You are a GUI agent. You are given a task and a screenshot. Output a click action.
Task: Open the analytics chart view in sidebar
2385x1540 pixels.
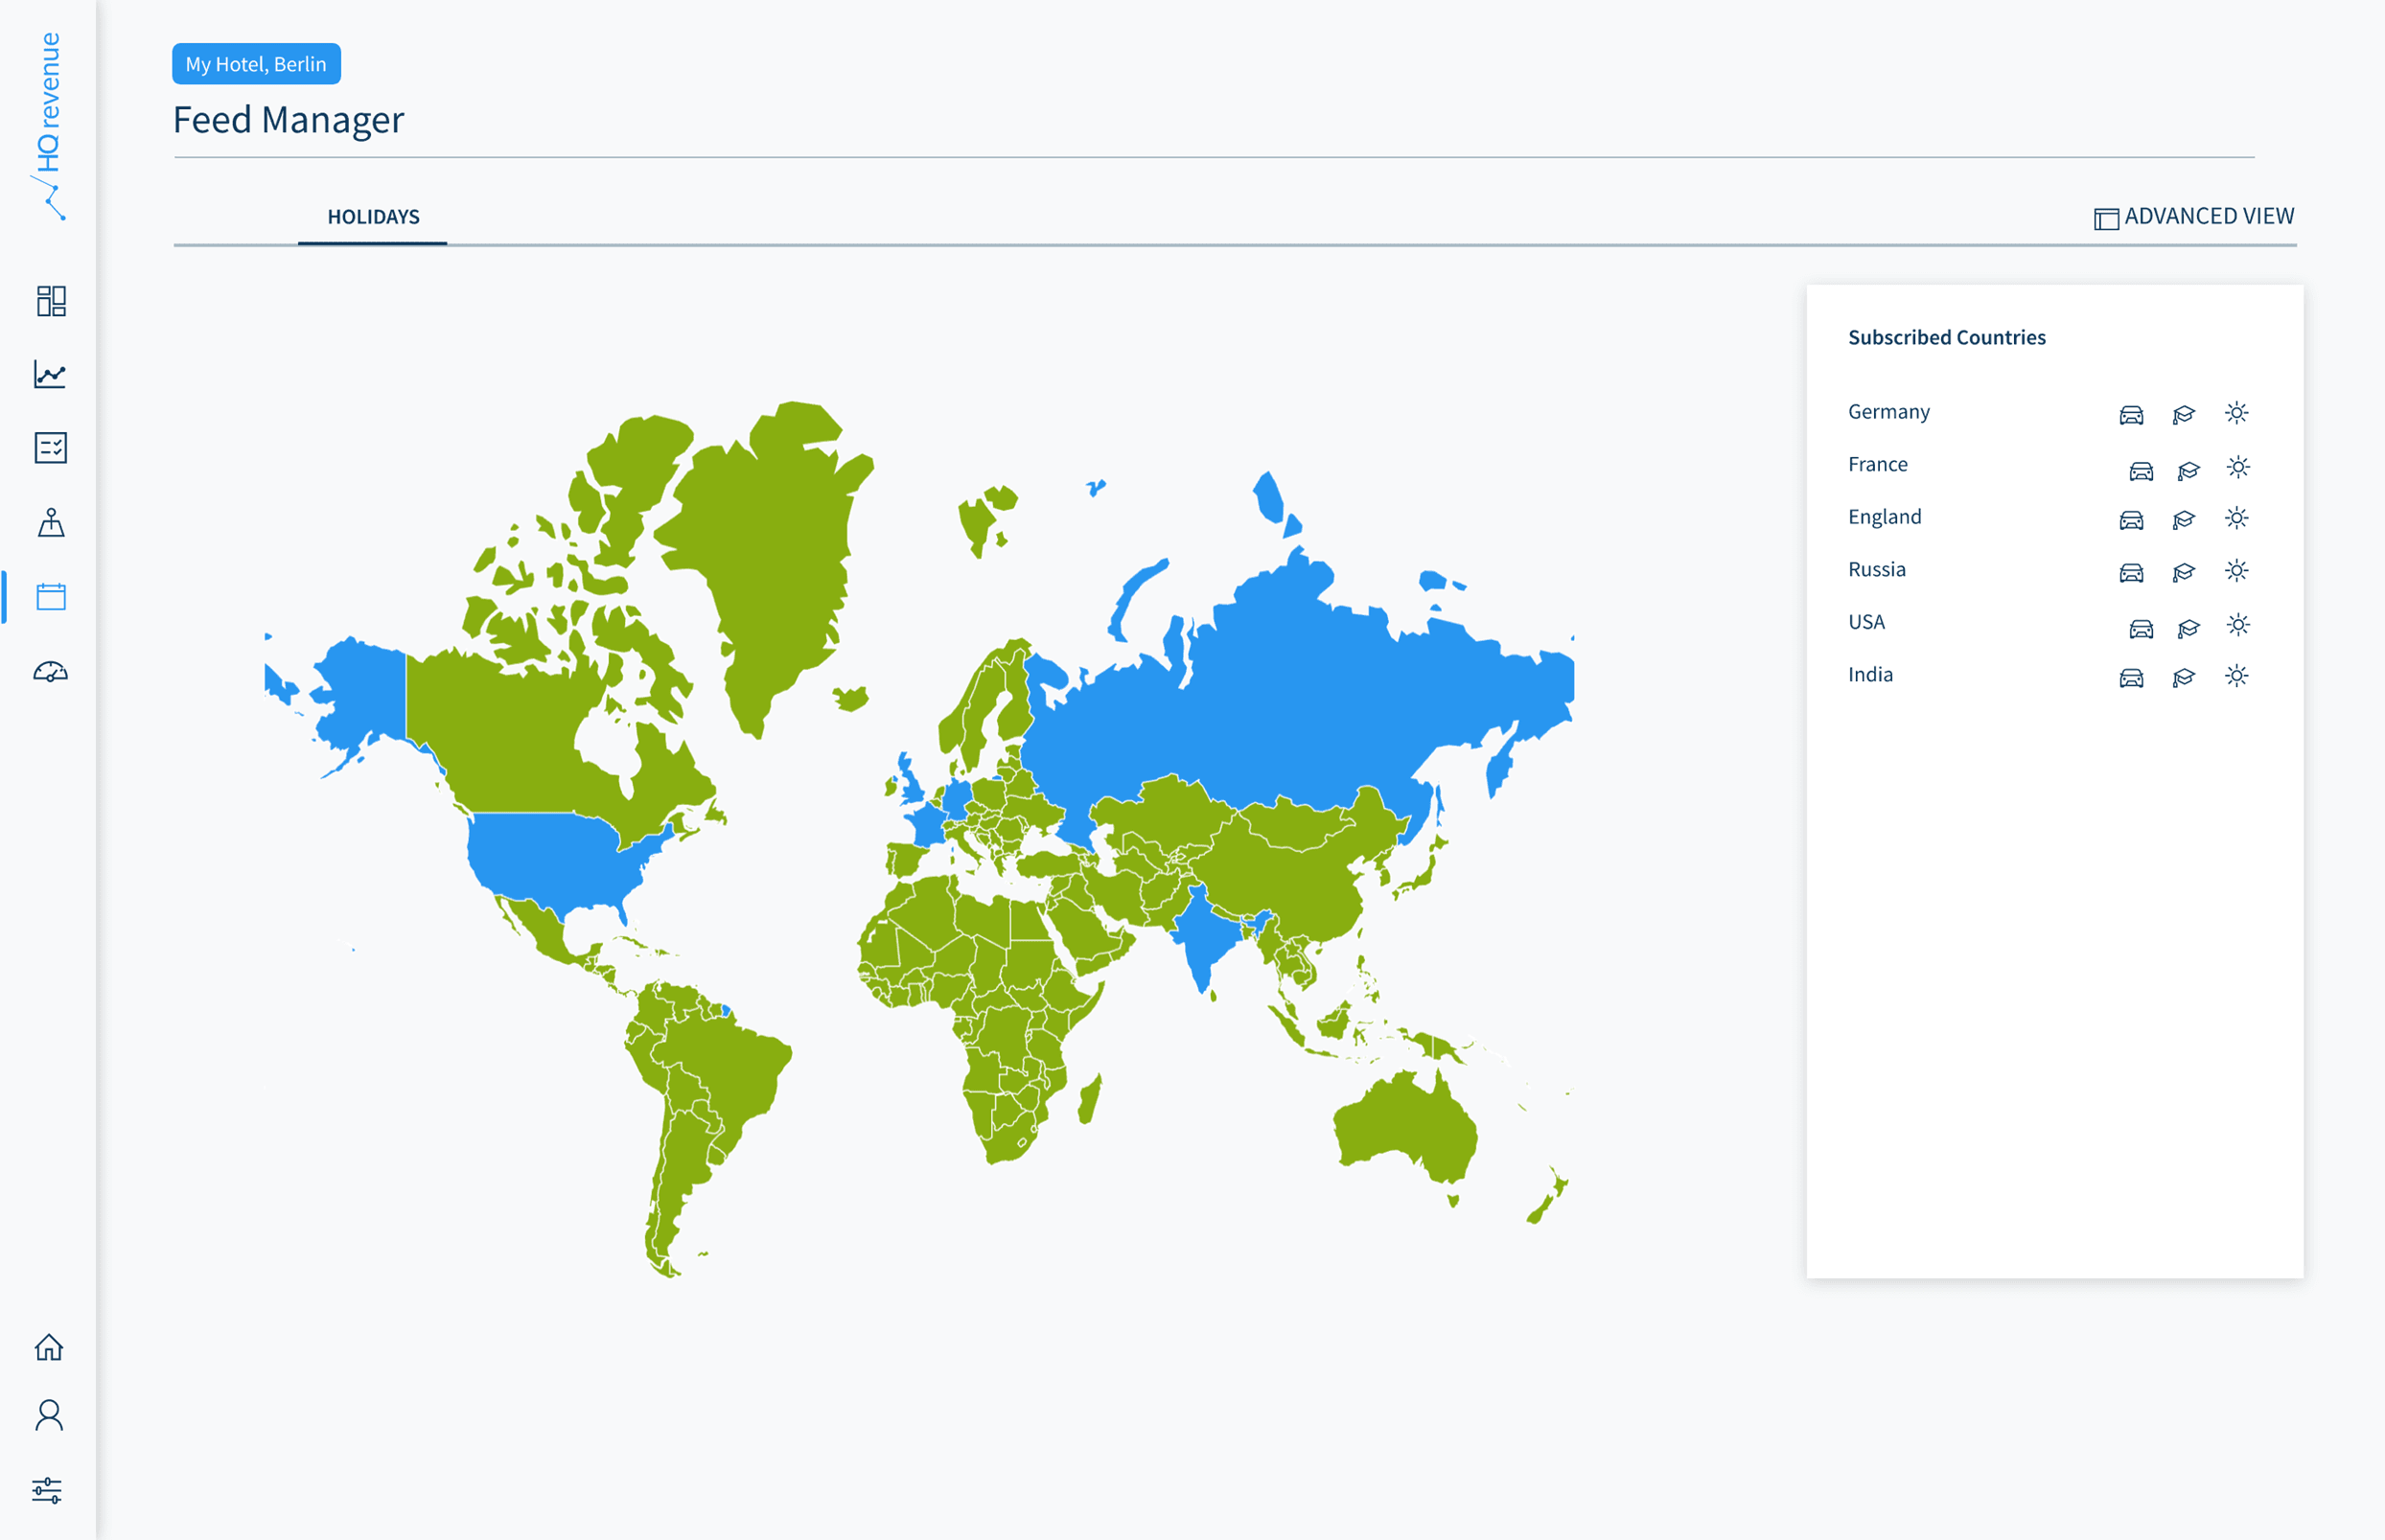click(51, 375)
